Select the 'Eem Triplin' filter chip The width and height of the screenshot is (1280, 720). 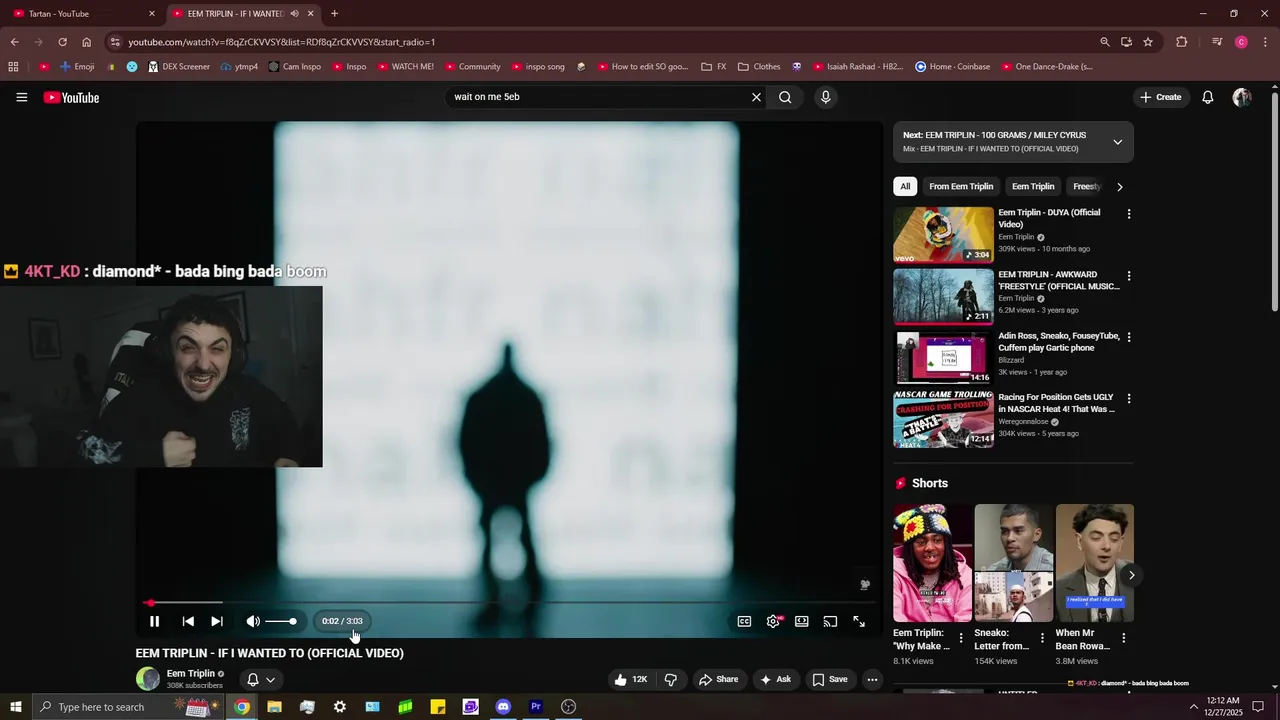click(1033, 186)
